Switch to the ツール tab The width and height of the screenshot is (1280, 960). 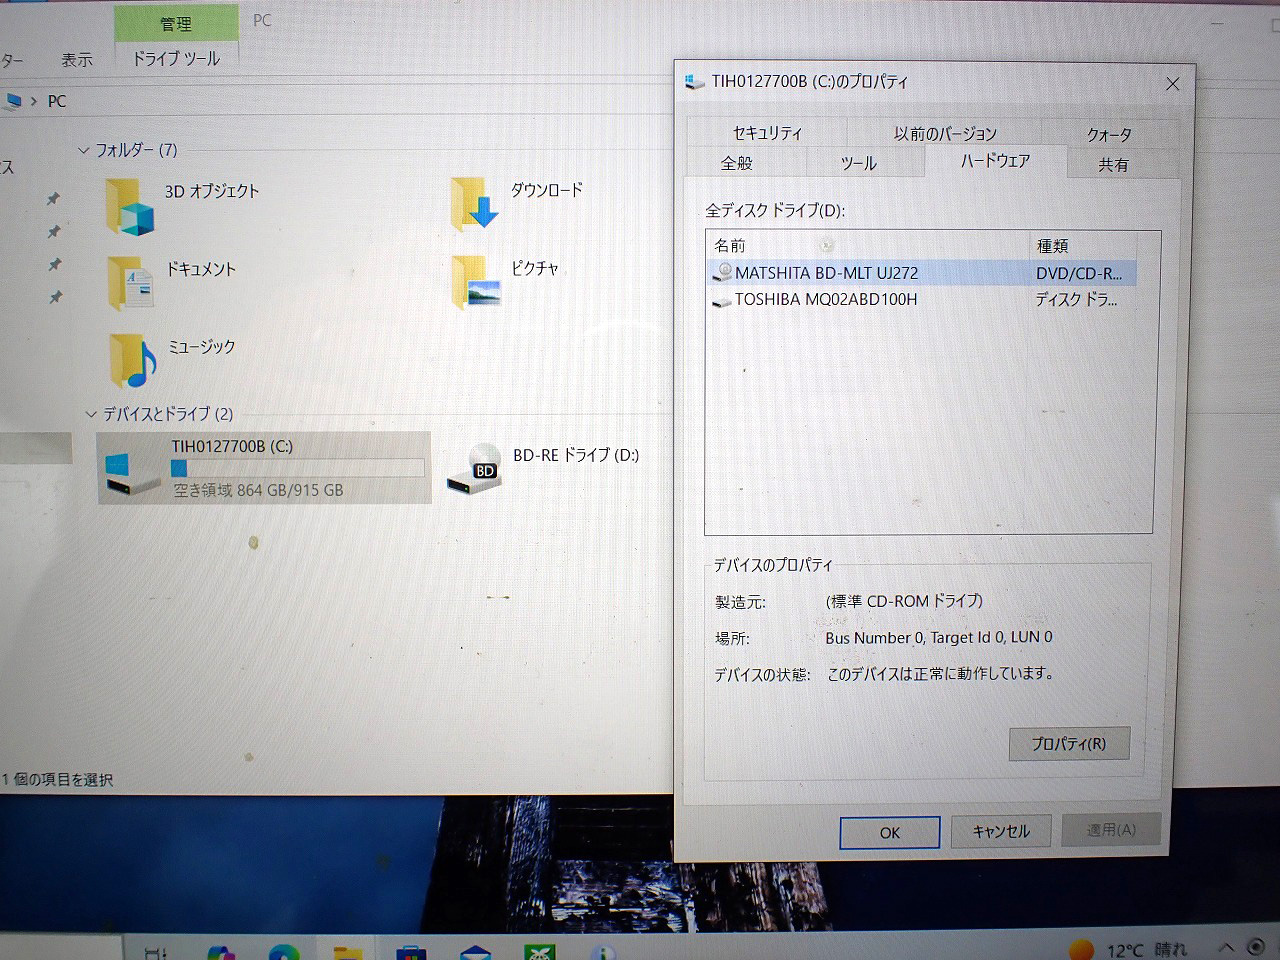[858, 163]
